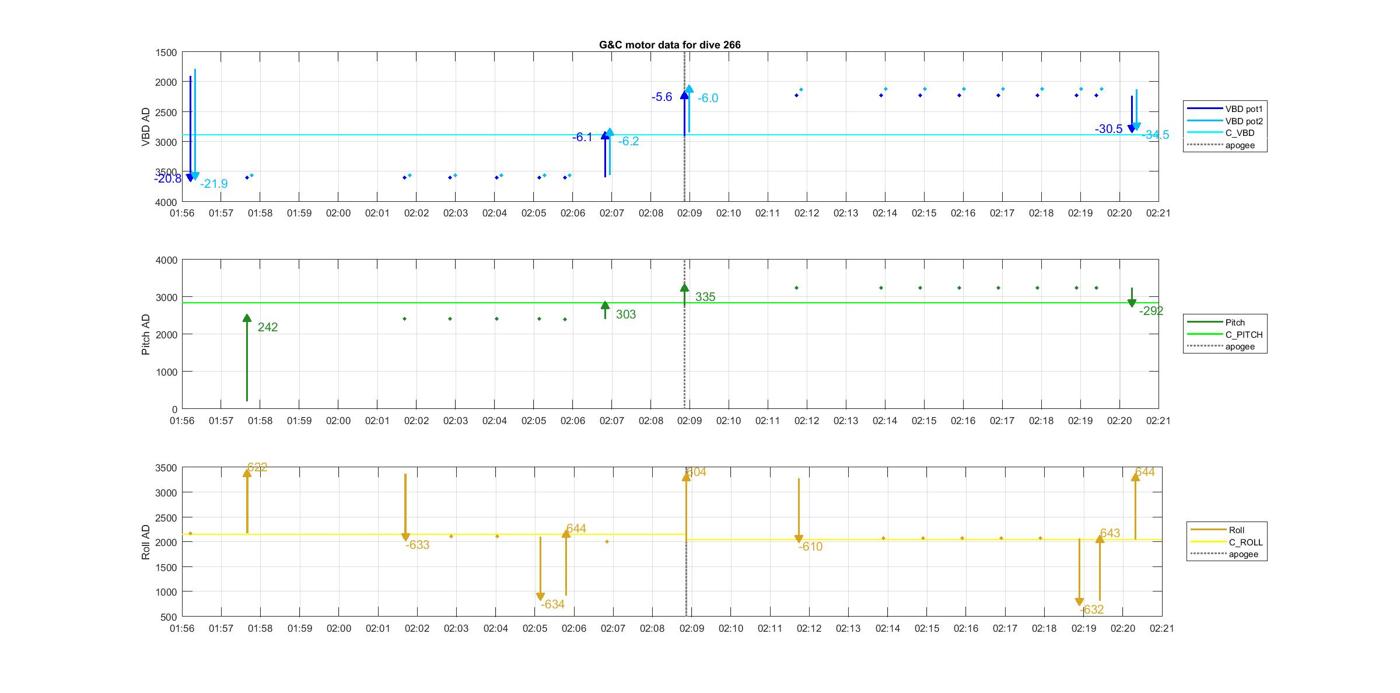This screenshot has width=1400, height=693.
Task: Click the "-5.6" VBD data label
Action: [x=662, y=97]
